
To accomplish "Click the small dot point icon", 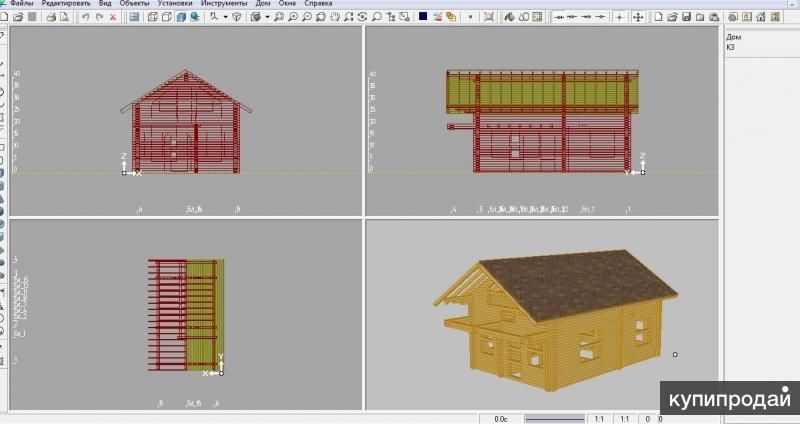I will click(x=470, y=17).
